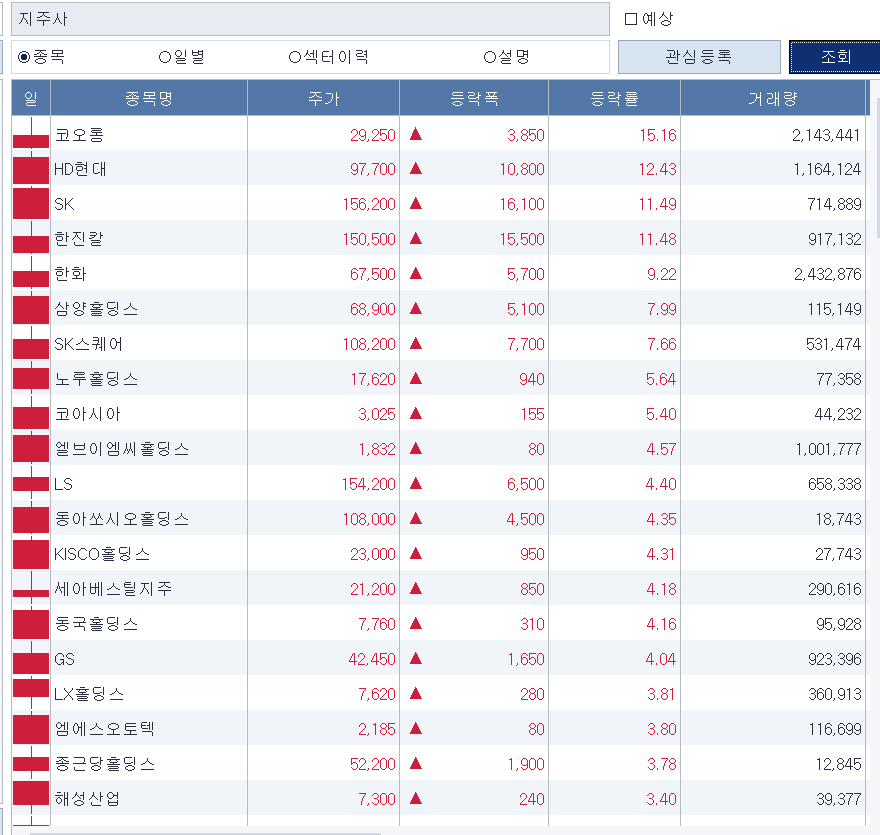This screenshot has width=880, height=835.
Task: Select the HD현대 stock name
Action: (80, 169)
